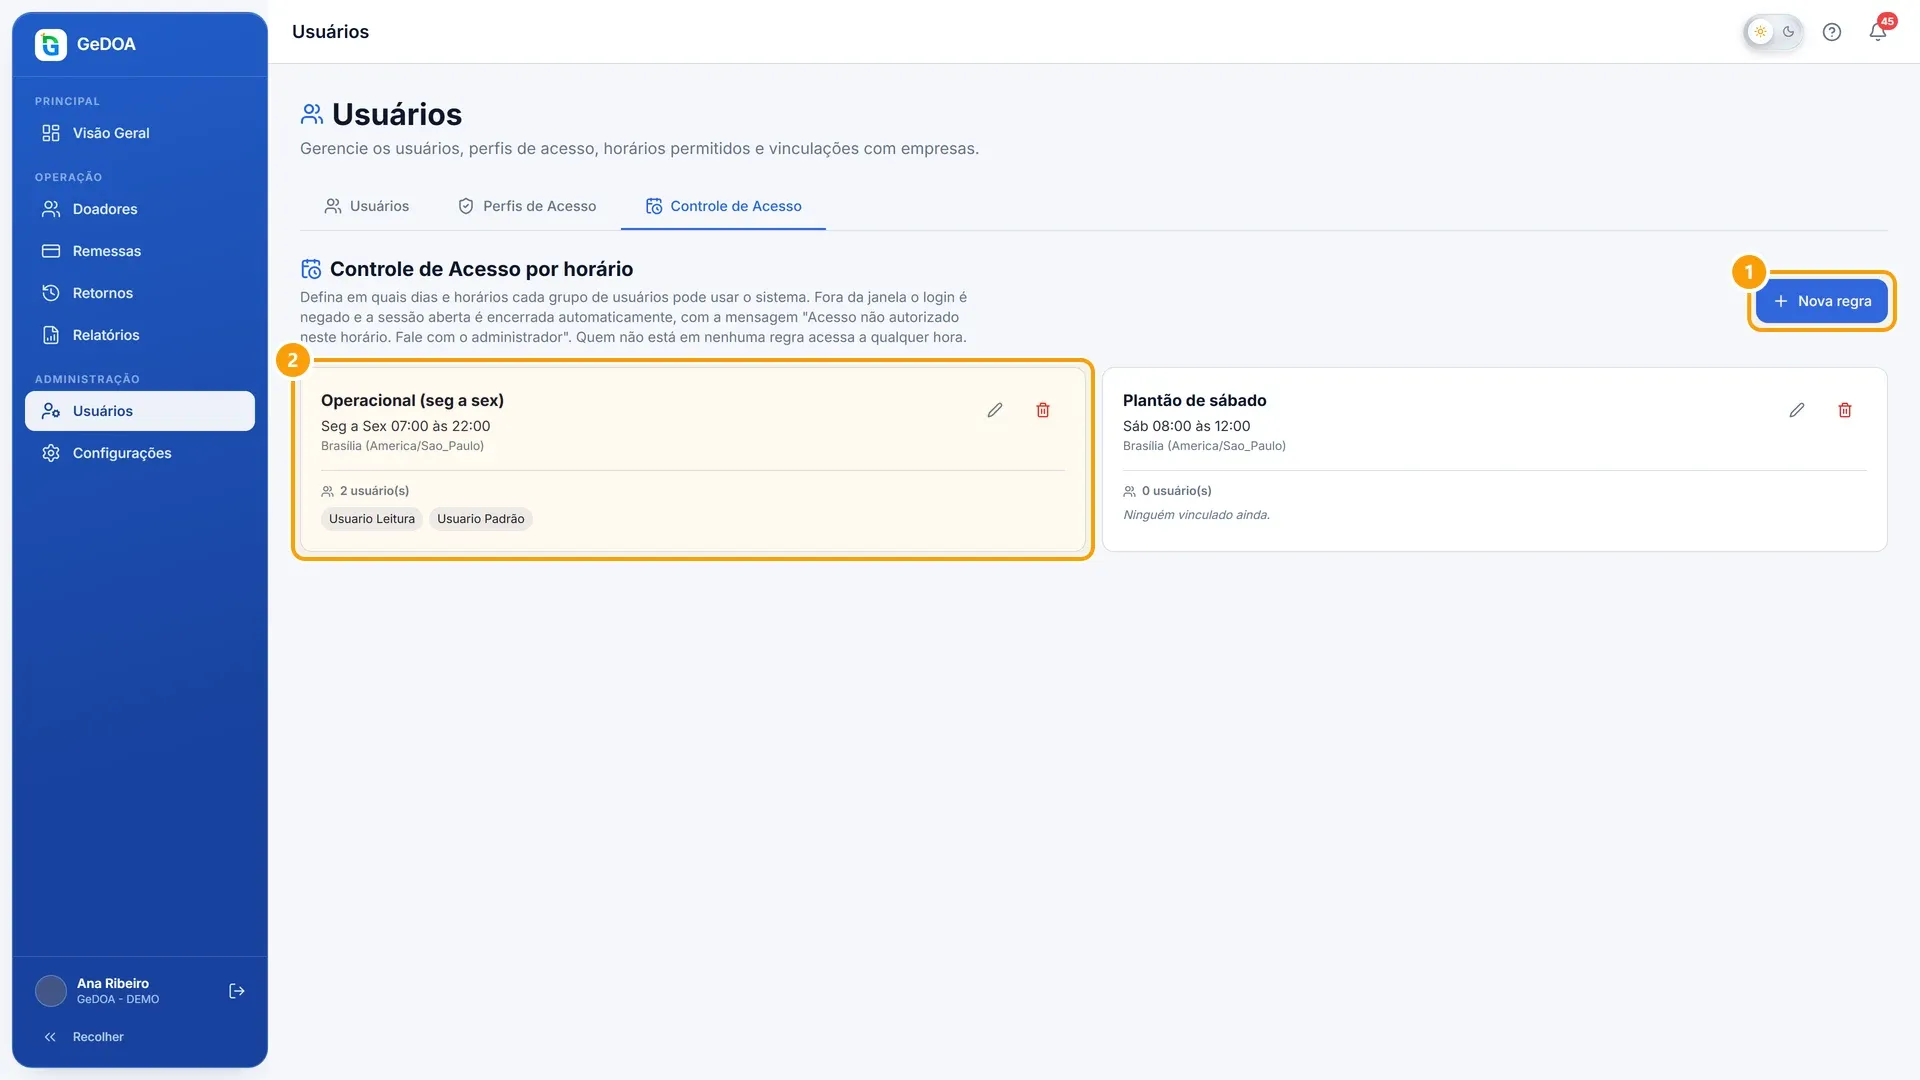Toggle the light/dark theme switch
Viewport: 1920px width, 1080px height.
coord(1774,32)
